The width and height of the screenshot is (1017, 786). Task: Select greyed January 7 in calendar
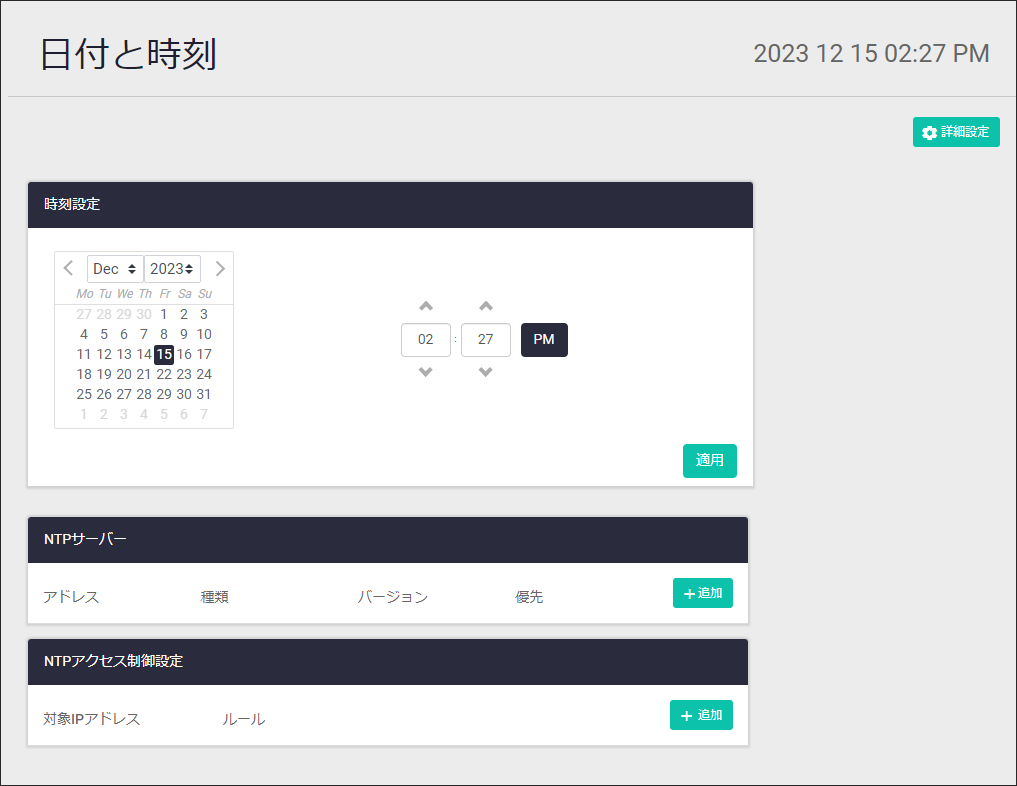coord(204,414)
